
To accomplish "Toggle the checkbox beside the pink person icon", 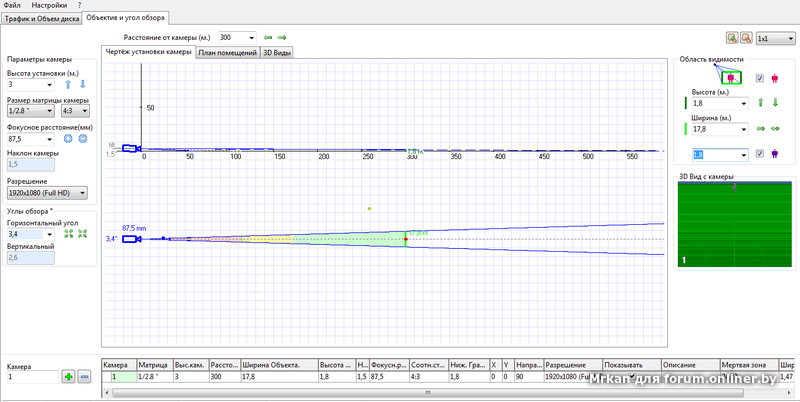I will (760, 78).
